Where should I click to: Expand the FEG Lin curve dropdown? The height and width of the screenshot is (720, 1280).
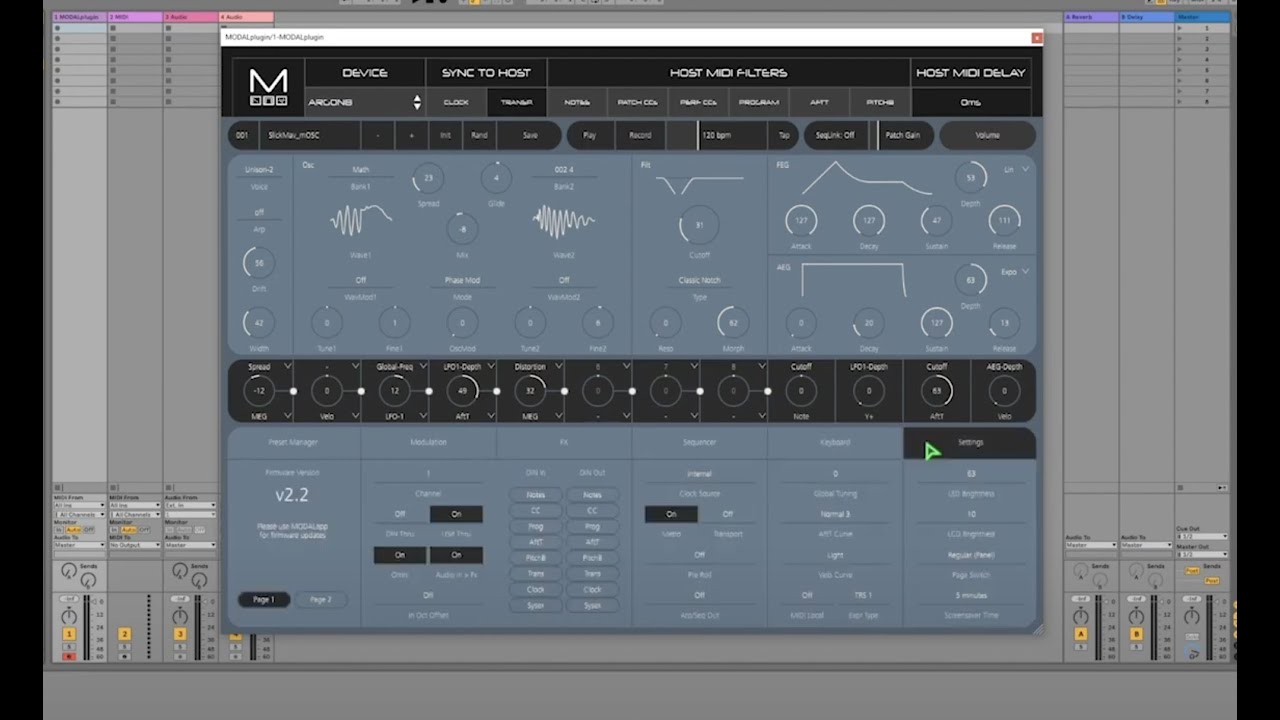click(1016, 170)
